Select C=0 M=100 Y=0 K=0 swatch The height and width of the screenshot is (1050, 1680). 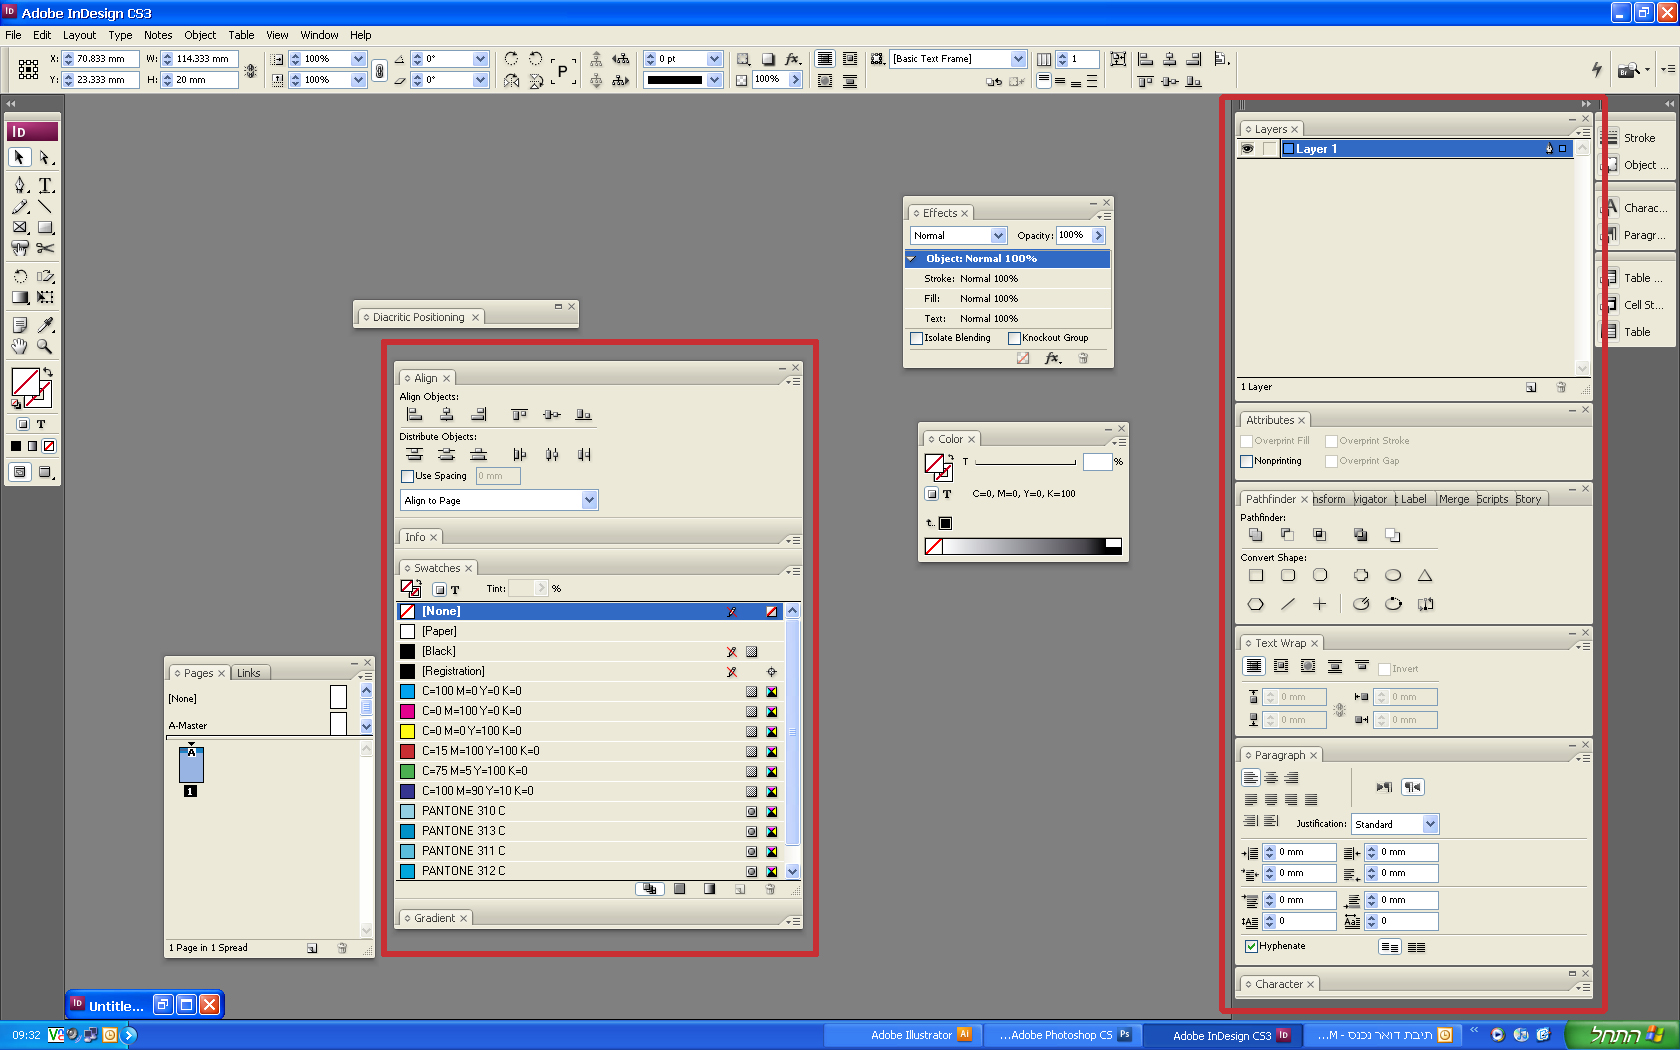pyautogui.click(x=590, y=711)
